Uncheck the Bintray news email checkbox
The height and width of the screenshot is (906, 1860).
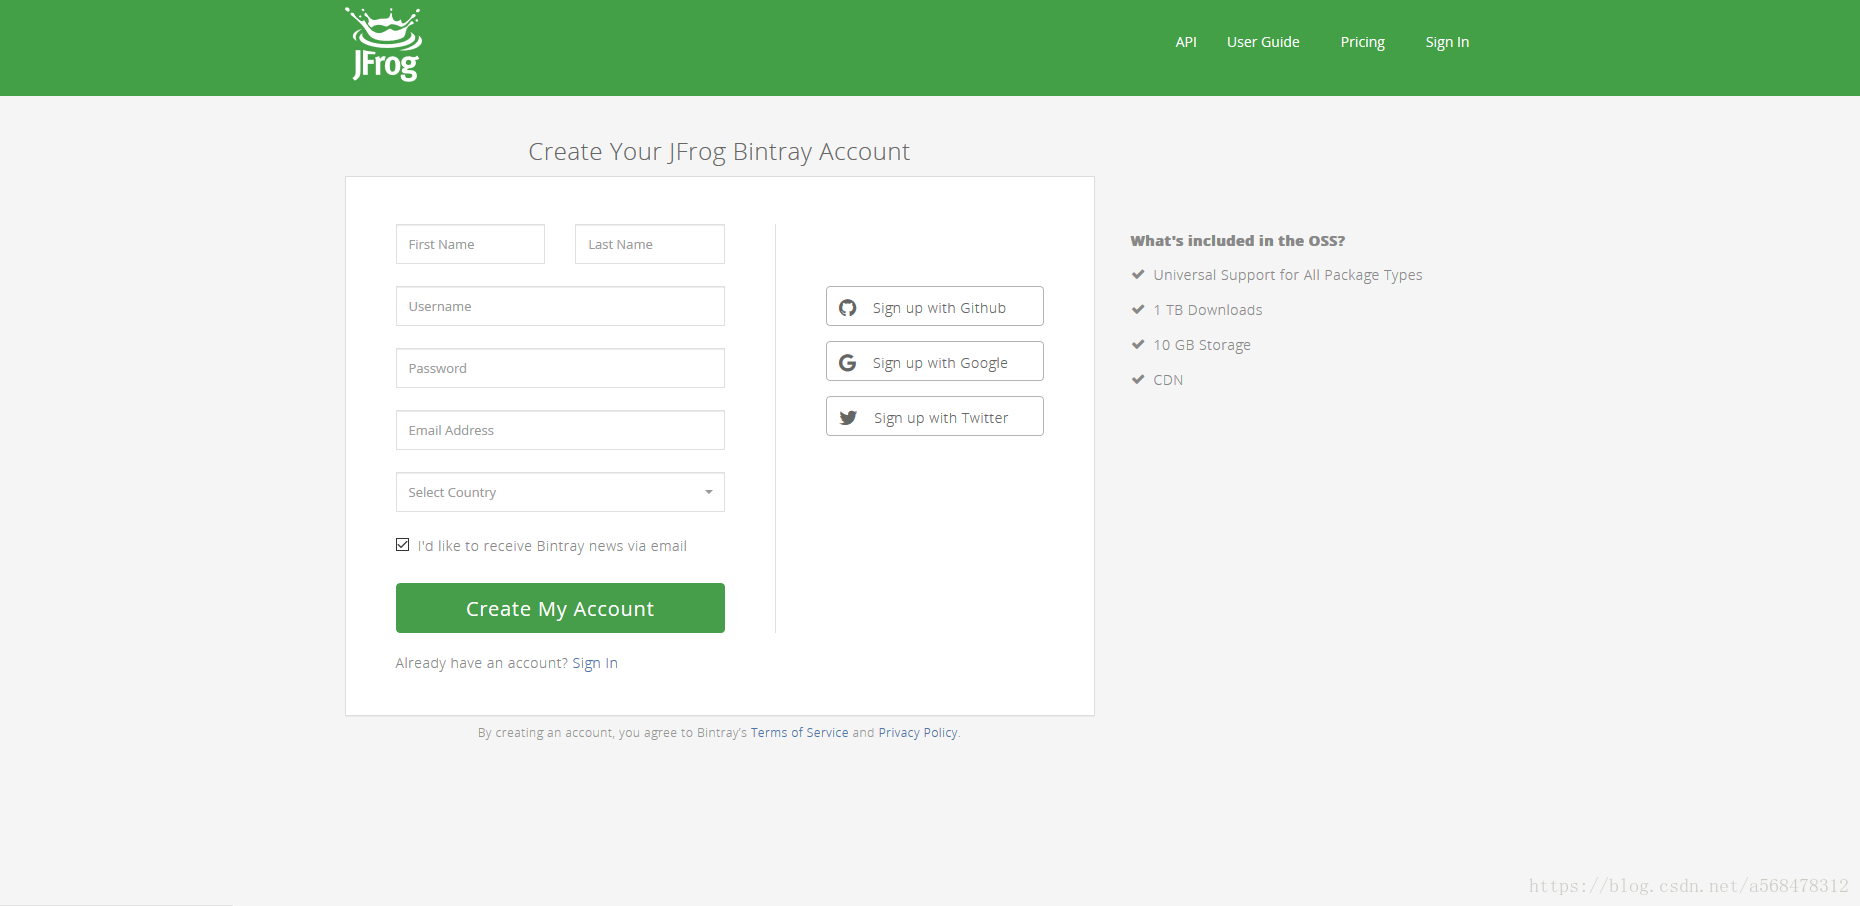(402, 545)
